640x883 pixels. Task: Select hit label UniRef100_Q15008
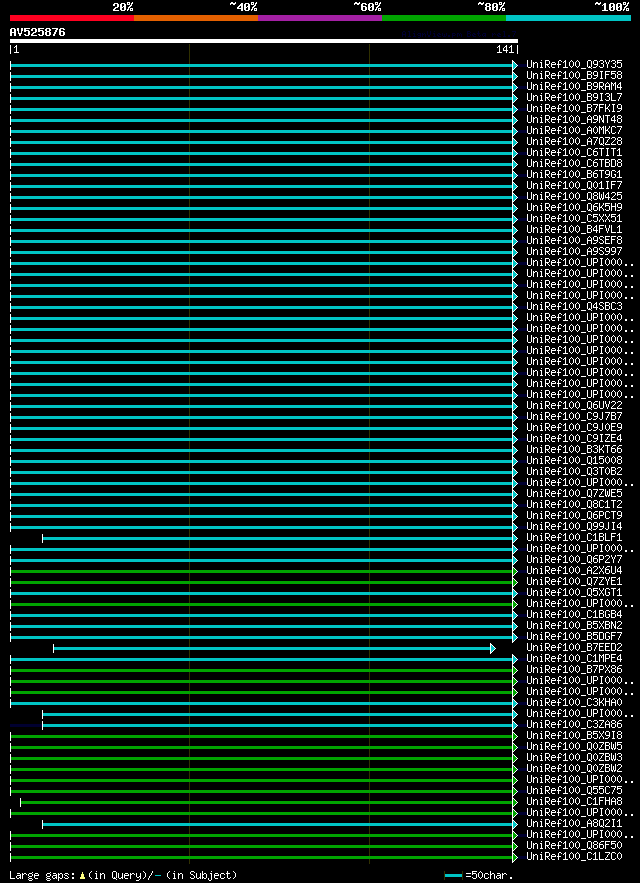(x=574, y=461)
